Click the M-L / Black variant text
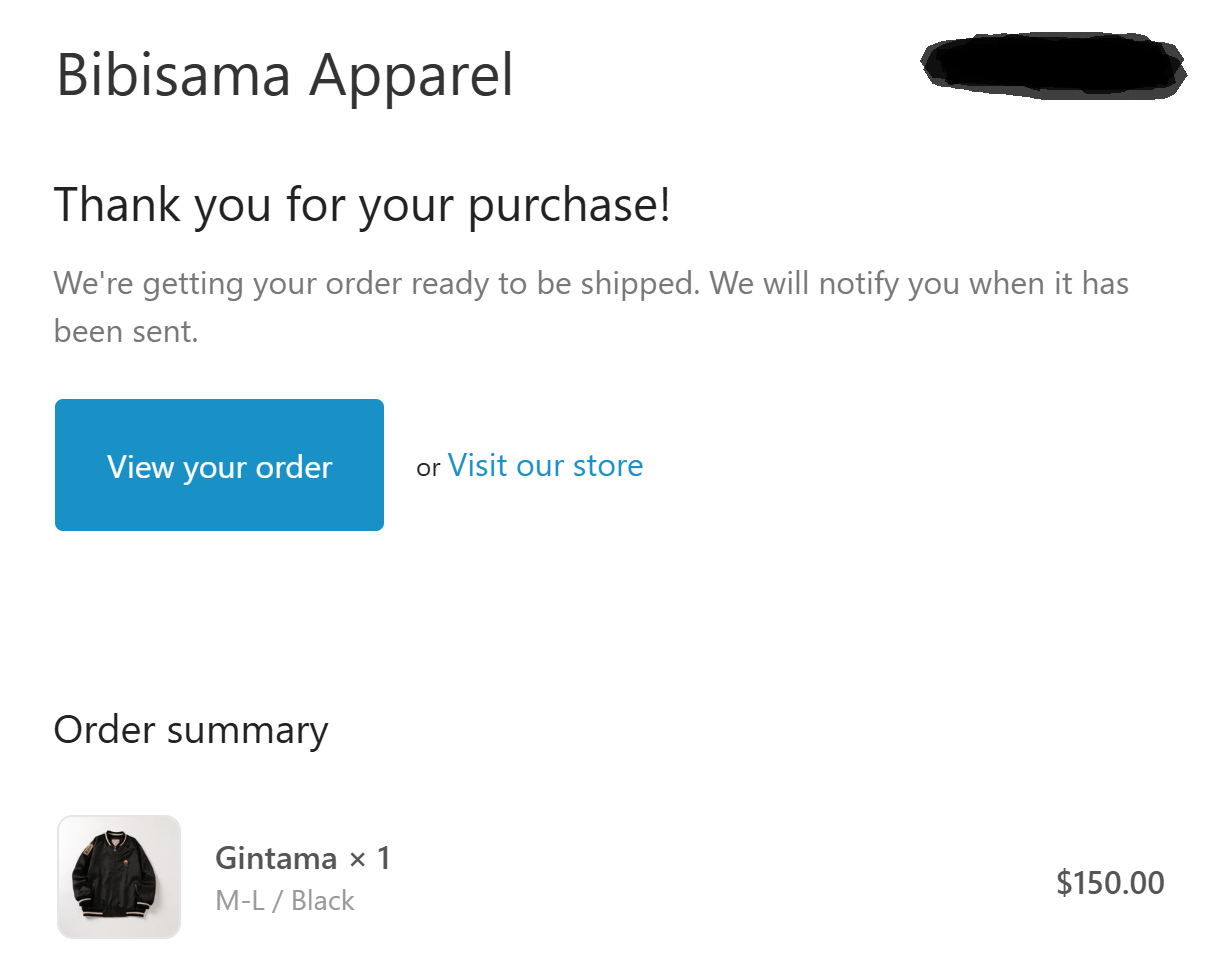The width and height of the screenshot is (1213, 967). coord(285,901)
